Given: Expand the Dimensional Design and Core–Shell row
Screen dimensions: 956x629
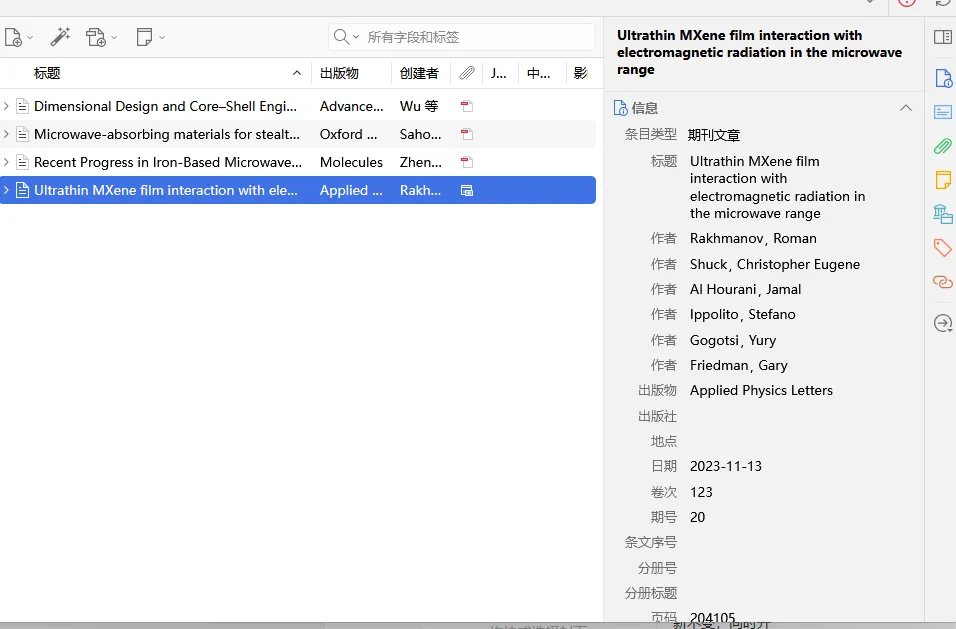Looking at the screenshot, I should [x=6, y=106].
